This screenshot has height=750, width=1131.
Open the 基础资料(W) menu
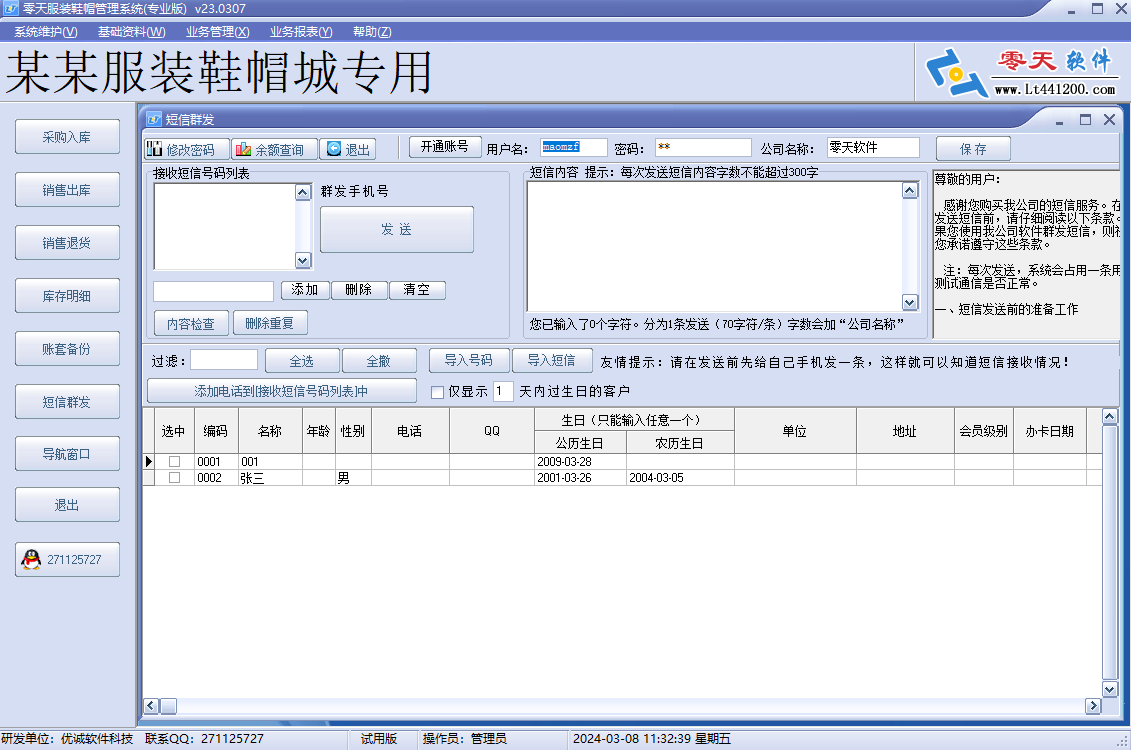131,32
